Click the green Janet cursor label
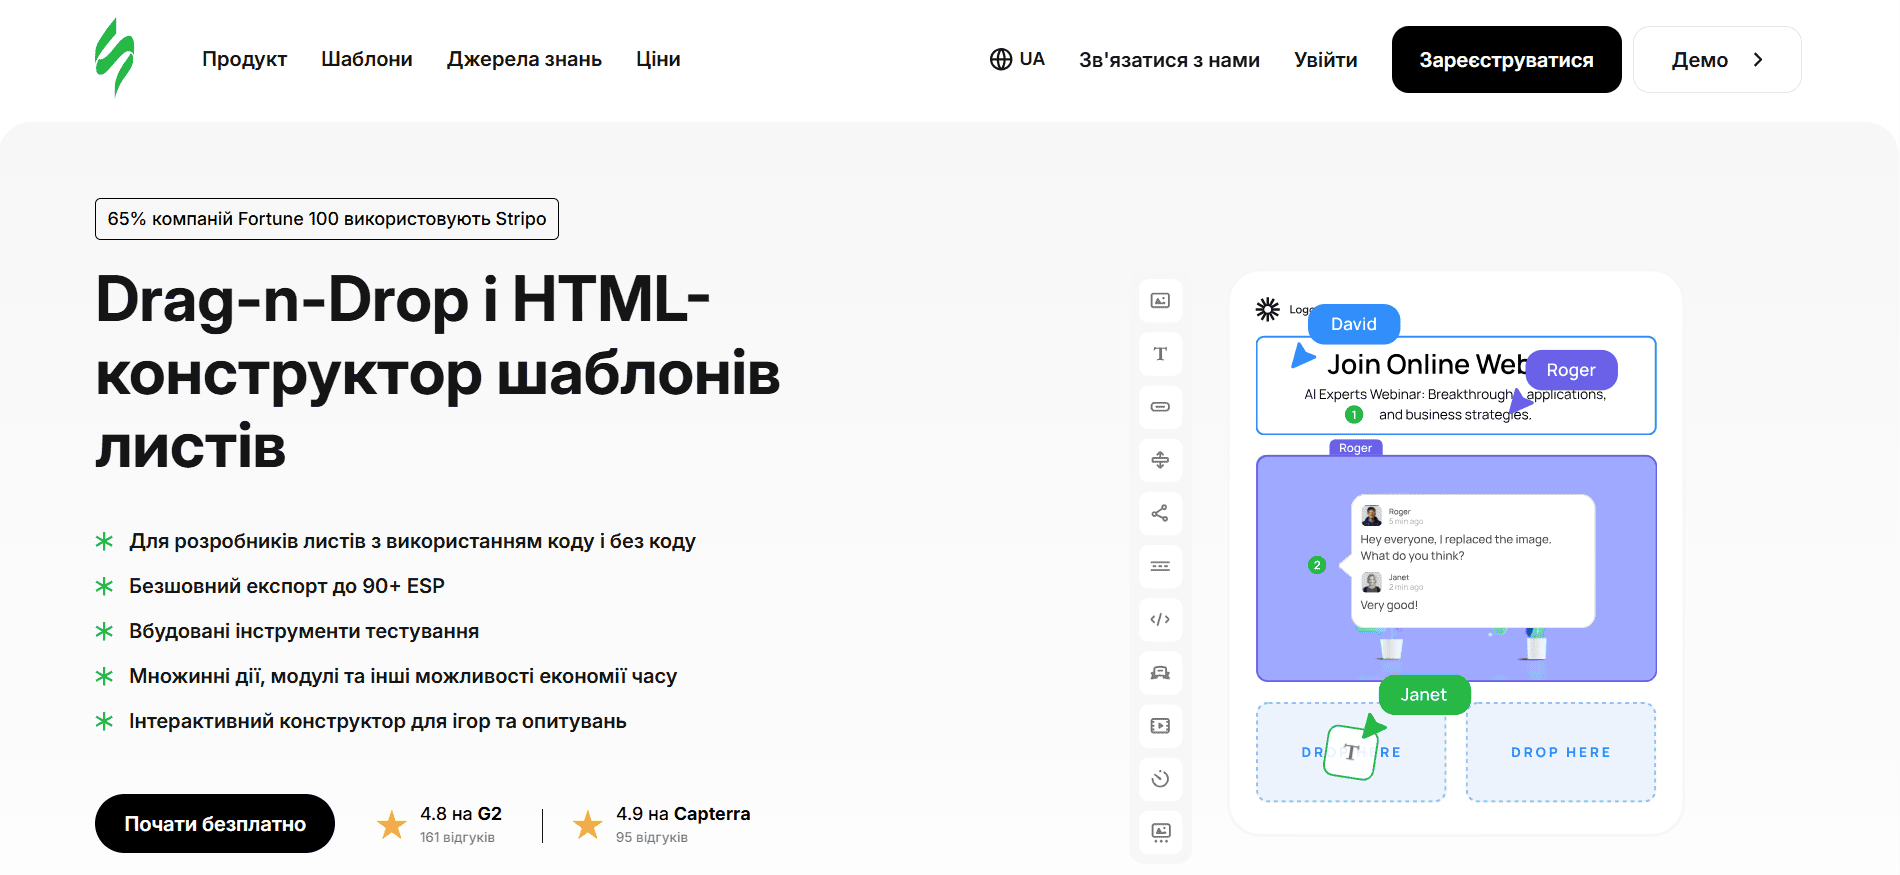Viewport: 1900px width, 875px height. (x=1424, y=695)
